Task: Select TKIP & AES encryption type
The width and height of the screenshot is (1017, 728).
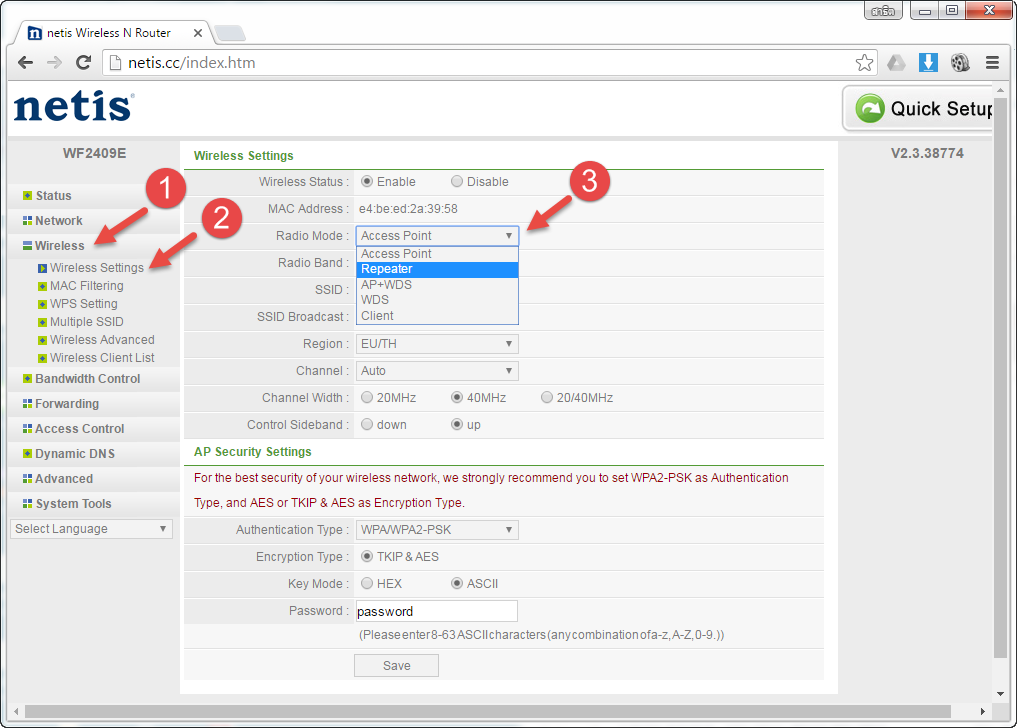Action: [x=367, y=557]
